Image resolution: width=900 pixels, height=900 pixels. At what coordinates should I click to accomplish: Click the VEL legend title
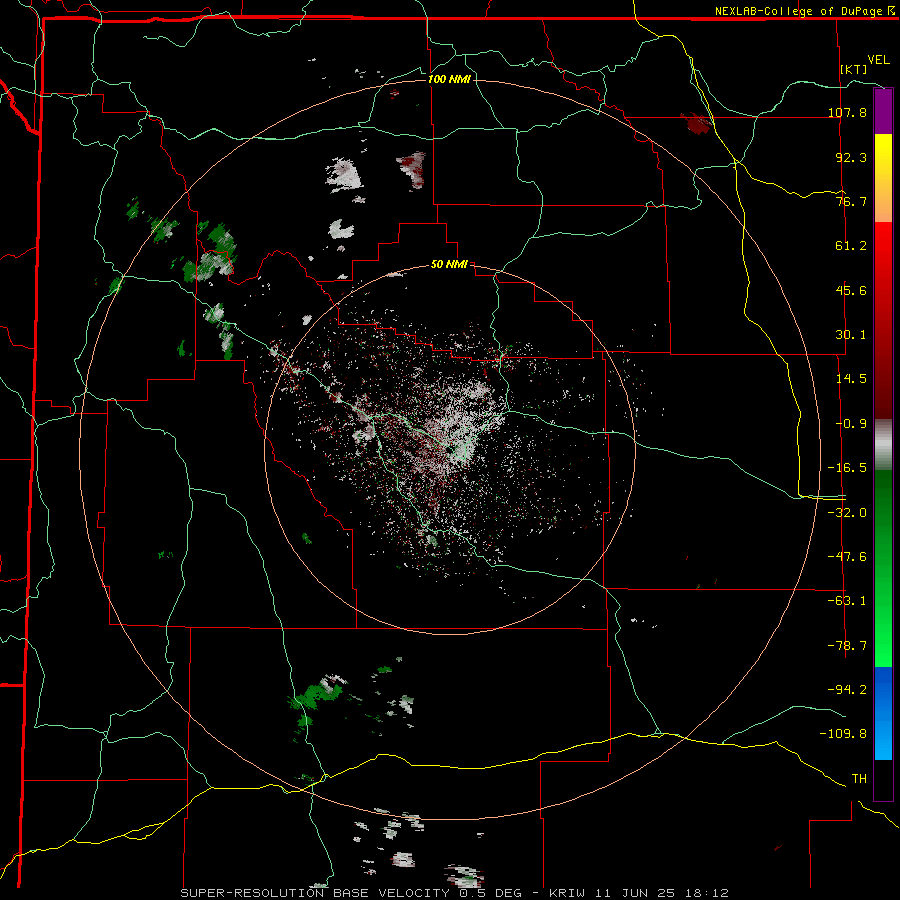click(x=878, y=60)
